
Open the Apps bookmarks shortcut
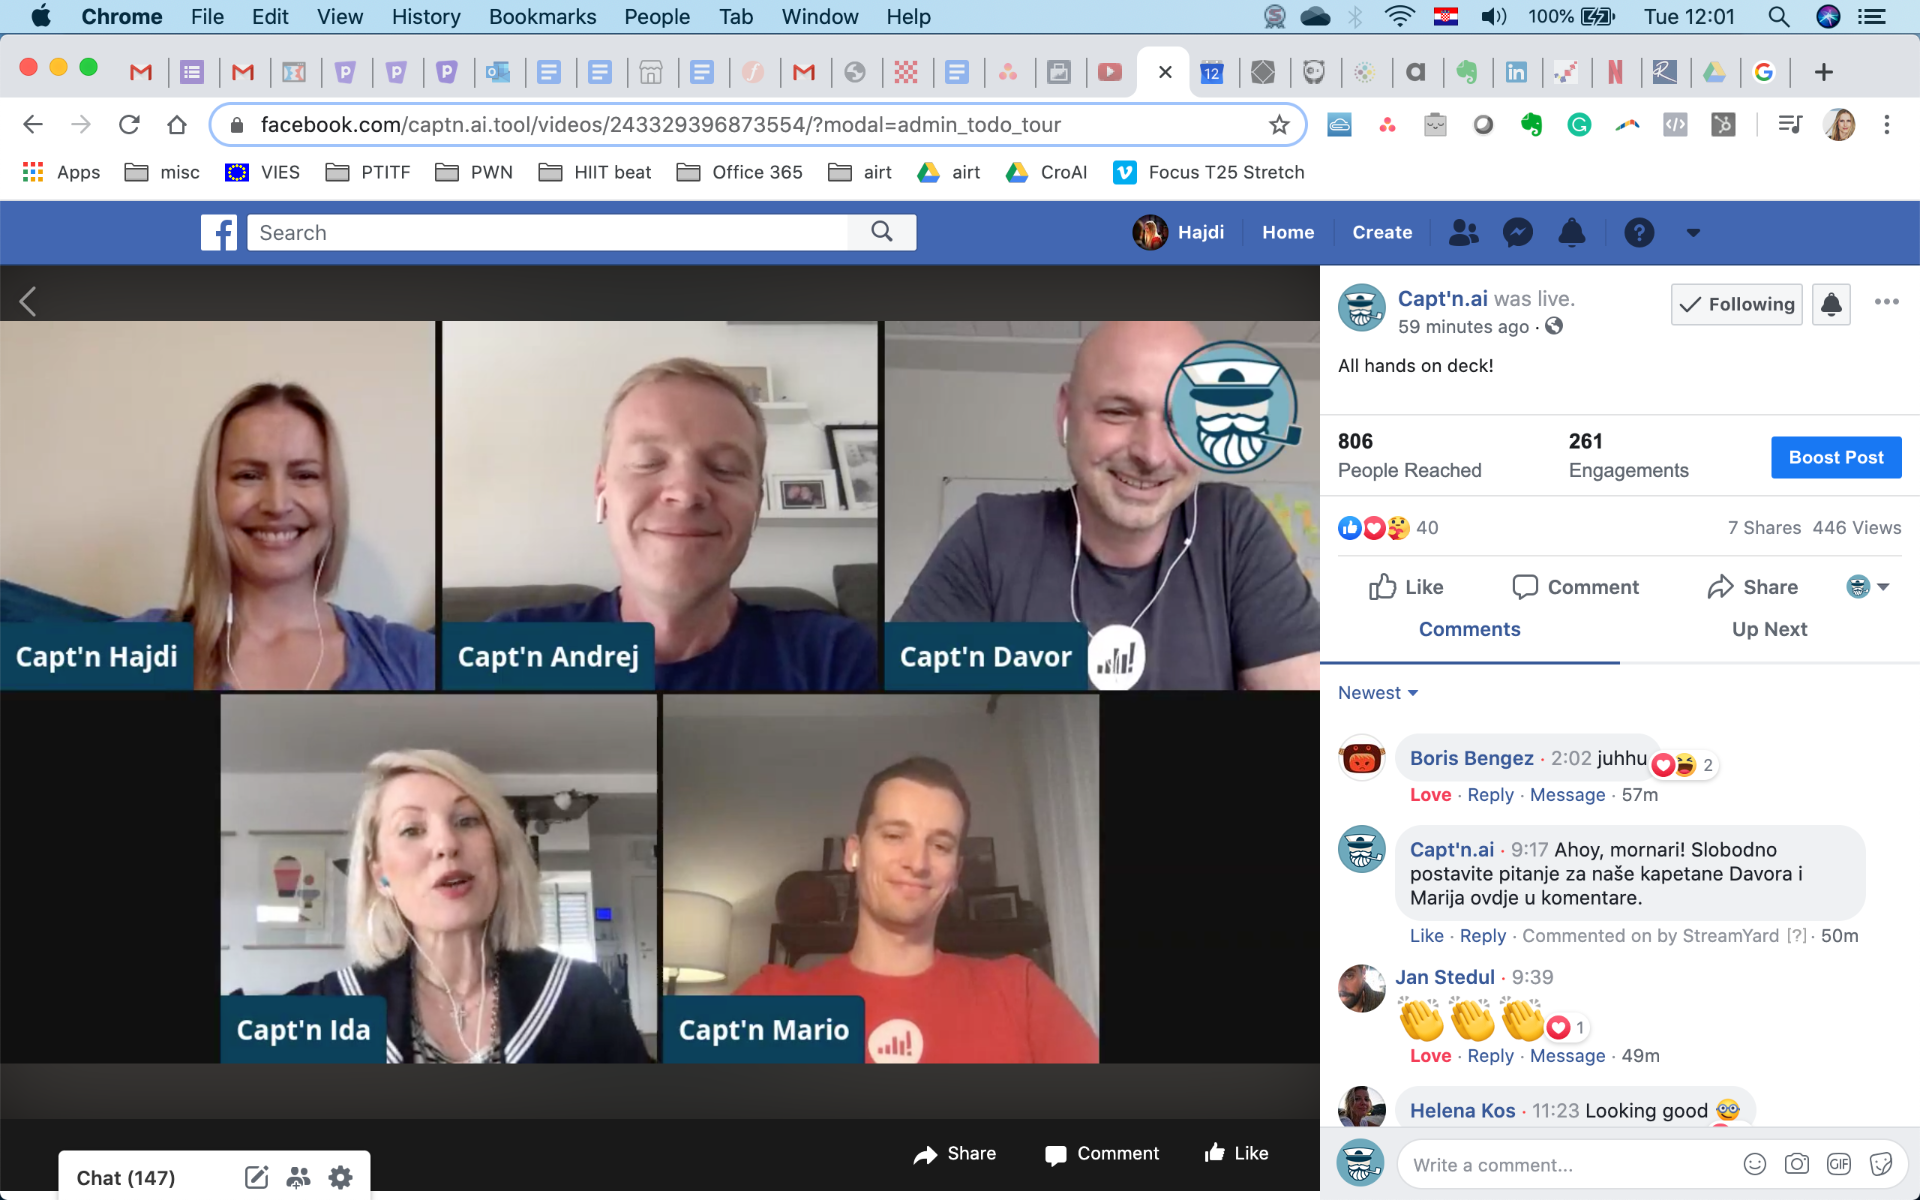pos(61,172)
